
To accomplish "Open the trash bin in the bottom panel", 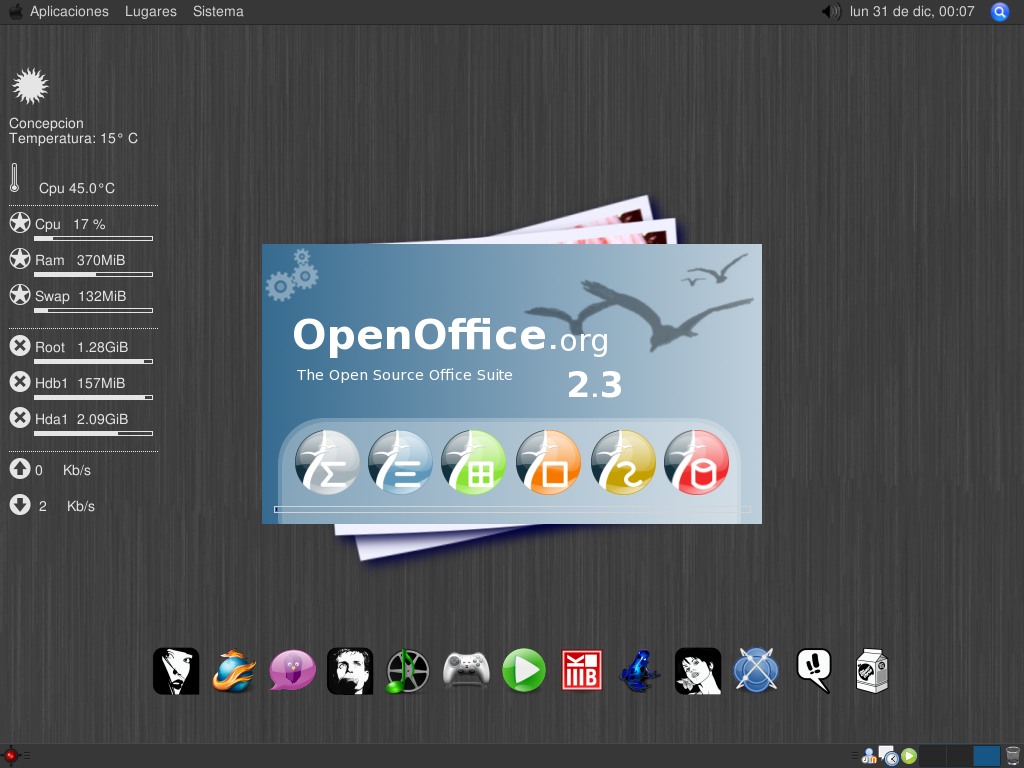I will coord(1012,756).
